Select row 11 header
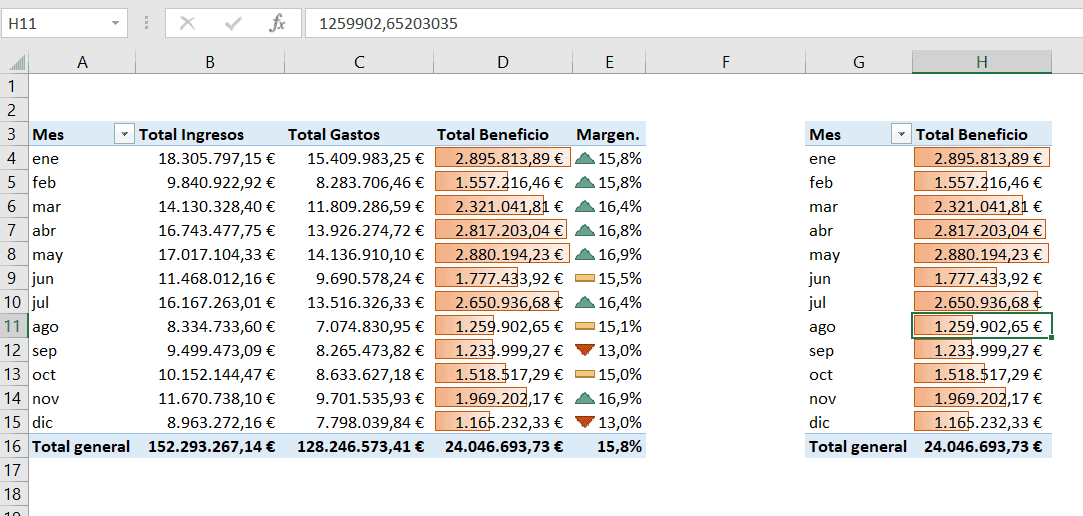The height and width of the screenshot is (516, 1083). click(15, 326)
